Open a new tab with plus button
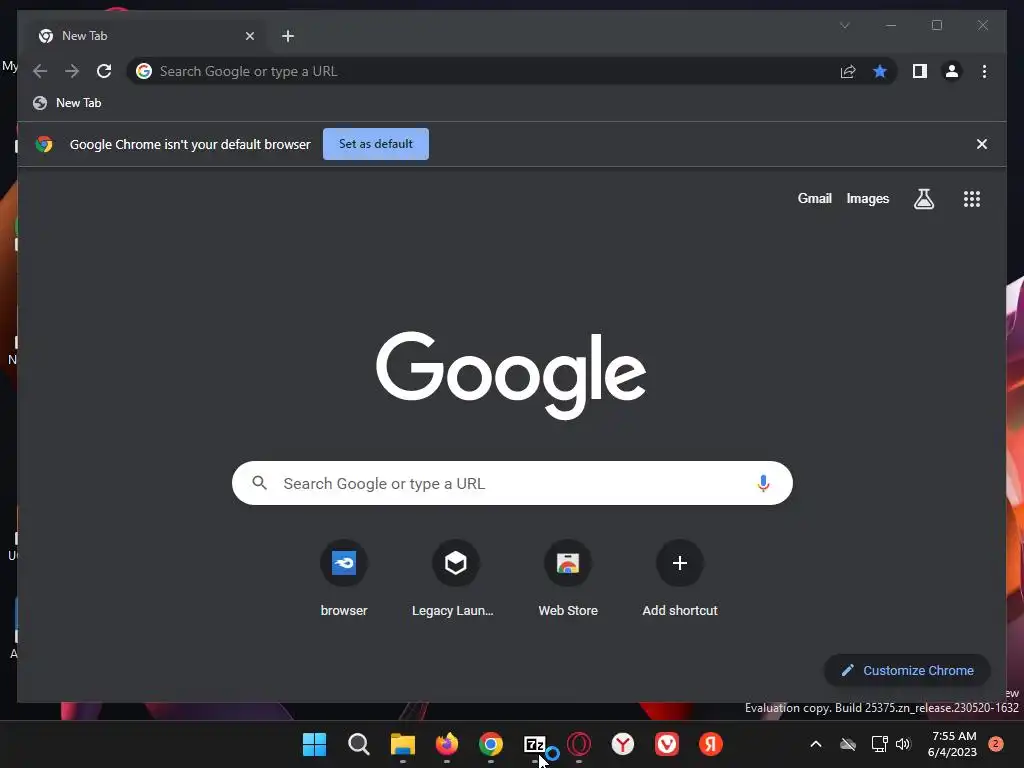Viewport: 1024px width, 768px height. (x=288, y=36)
